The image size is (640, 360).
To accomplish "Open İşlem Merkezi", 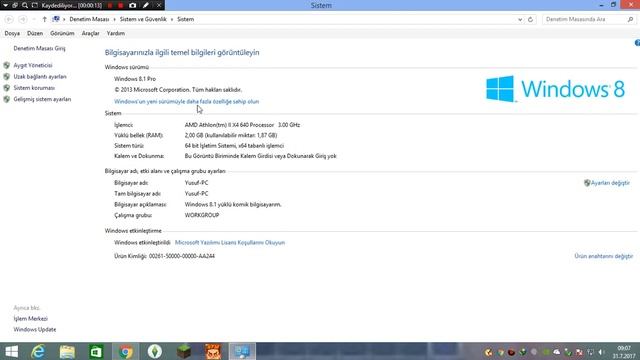I will [31, 318].
